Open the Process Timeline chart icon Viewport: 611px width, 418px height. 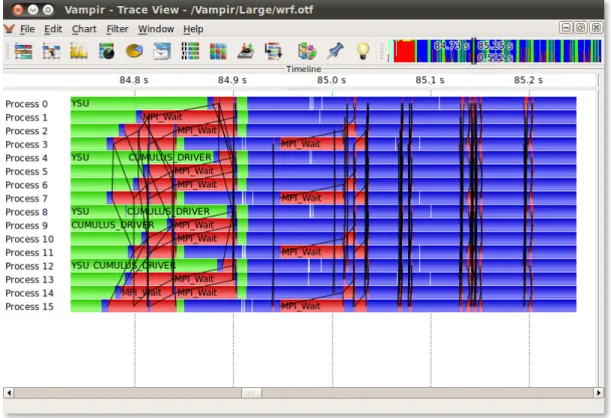click(51, 51)
